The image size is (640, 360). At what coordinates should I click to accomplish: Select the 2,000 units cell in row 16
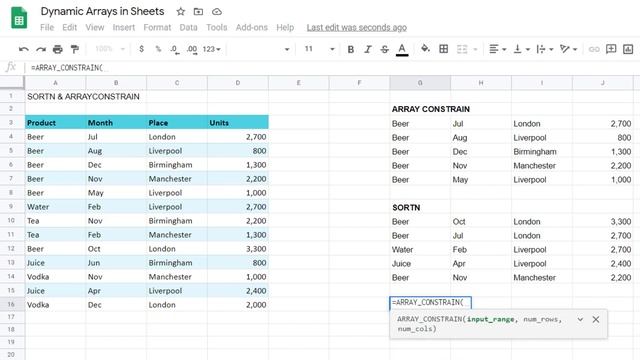click(238, 304)
